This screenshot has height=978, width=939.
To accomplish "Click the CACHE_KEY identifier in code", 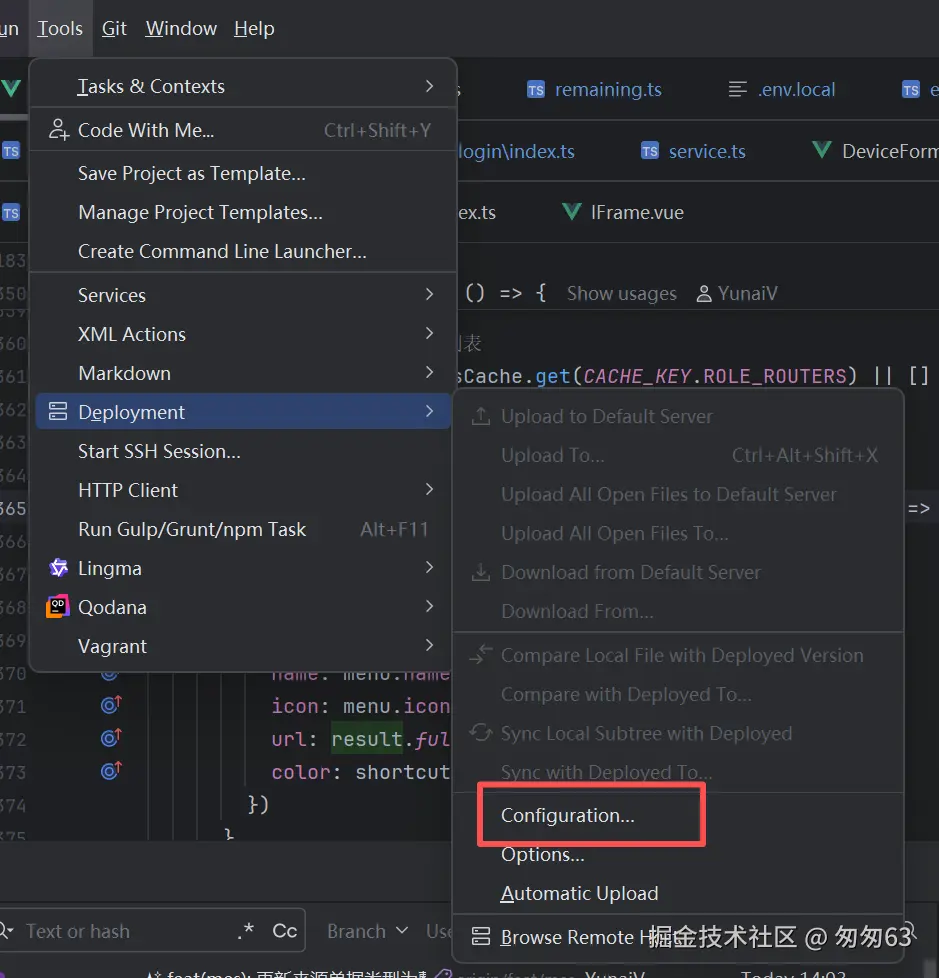I will click(636, 376).
